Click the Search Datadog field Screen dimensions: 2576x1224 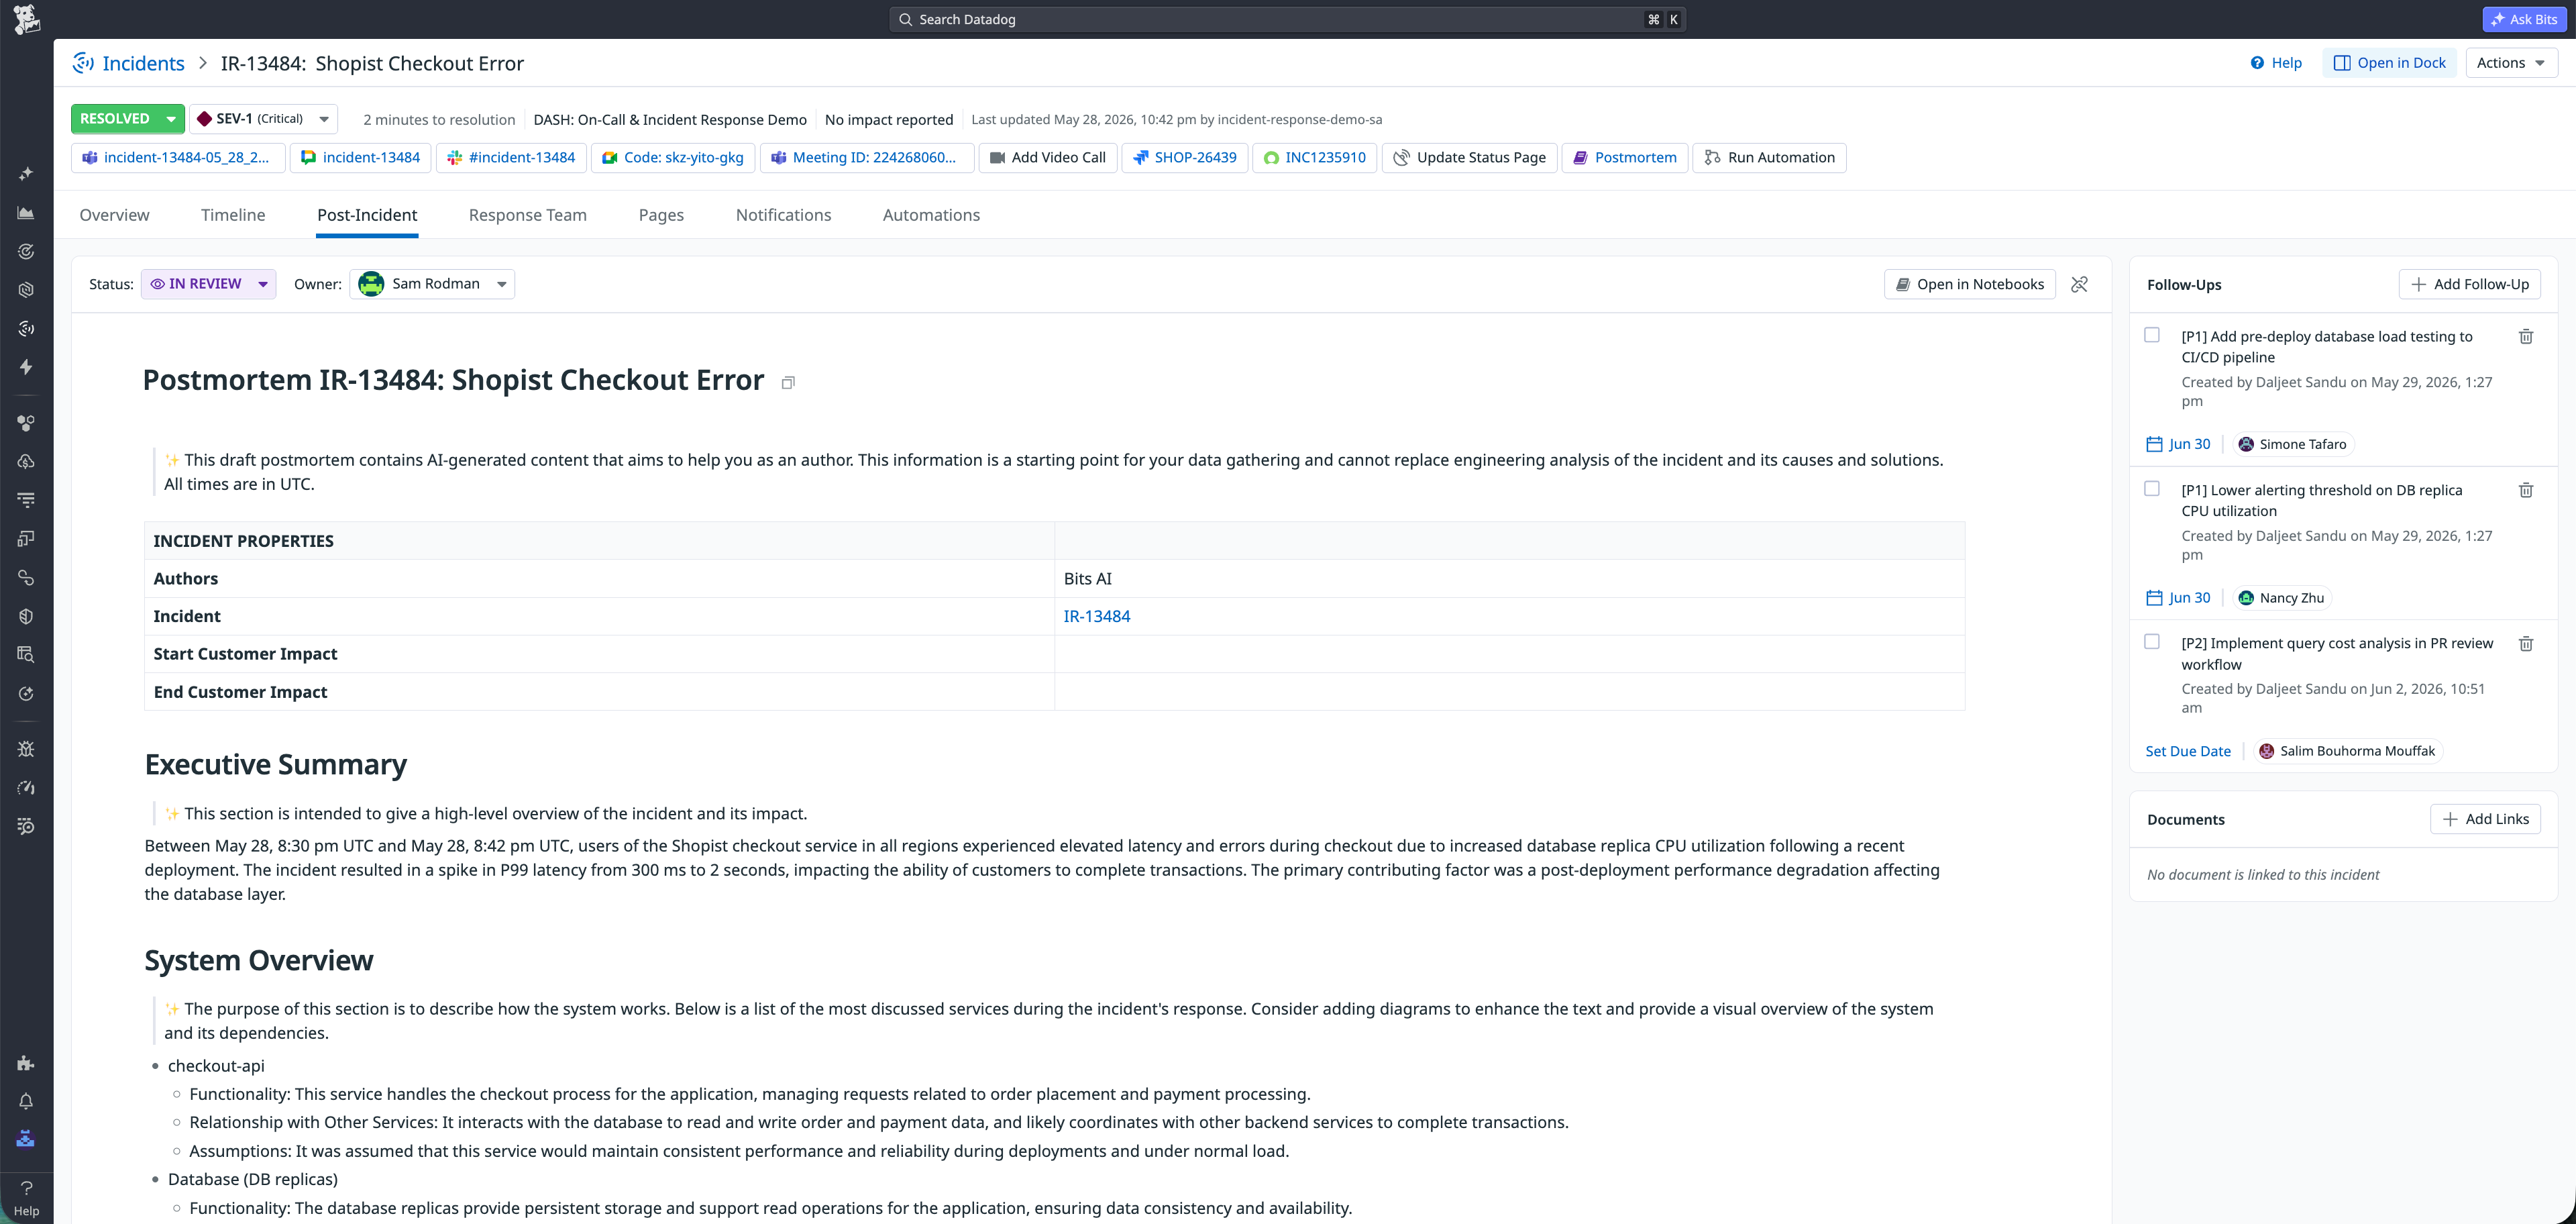point(1287,19)
